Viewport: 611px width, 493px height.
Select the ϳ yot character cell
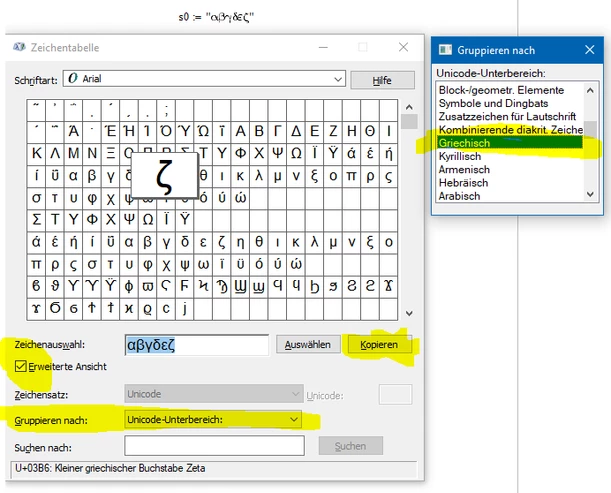[x=185, y=308]
